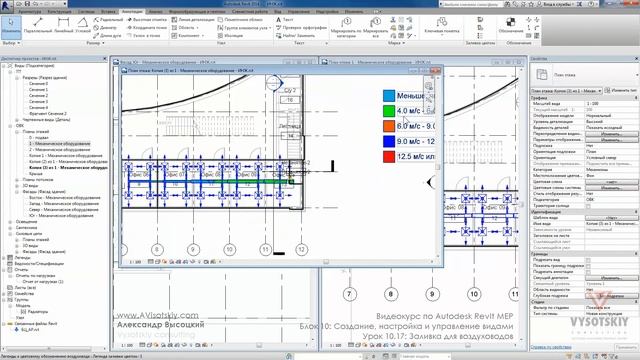Viewport: 640px width, 360px height.
Task: Click Изменить for Параметры отображения
Action: [x=611, y=140]
